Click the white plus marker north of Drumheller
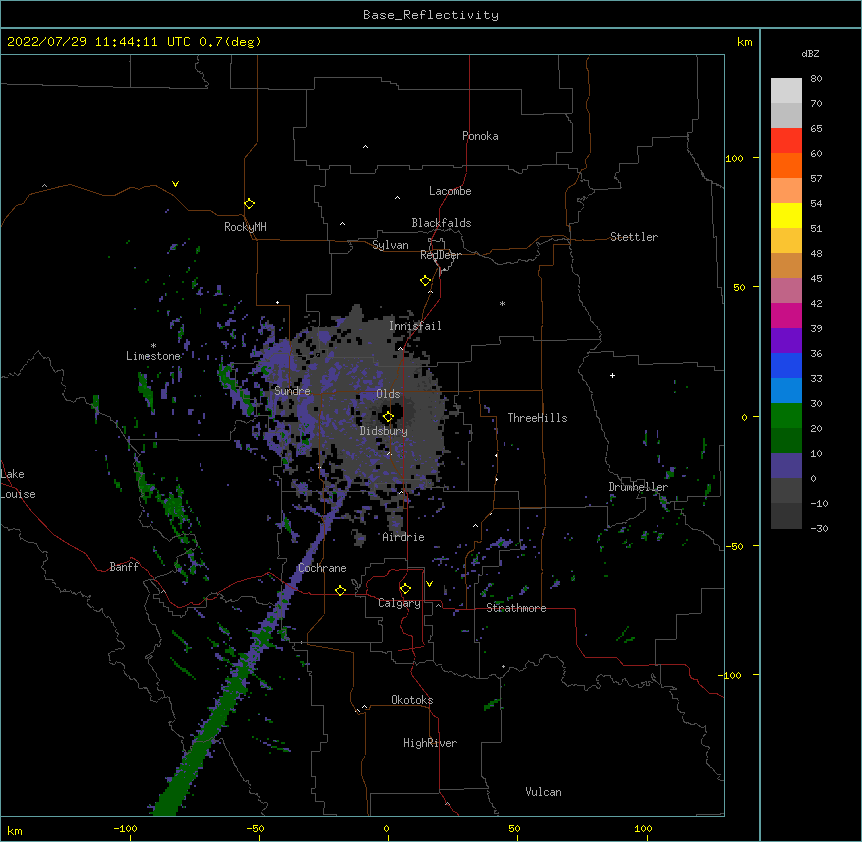The width and height of the screenshot is (862, 842). click(x=612, y=375)
